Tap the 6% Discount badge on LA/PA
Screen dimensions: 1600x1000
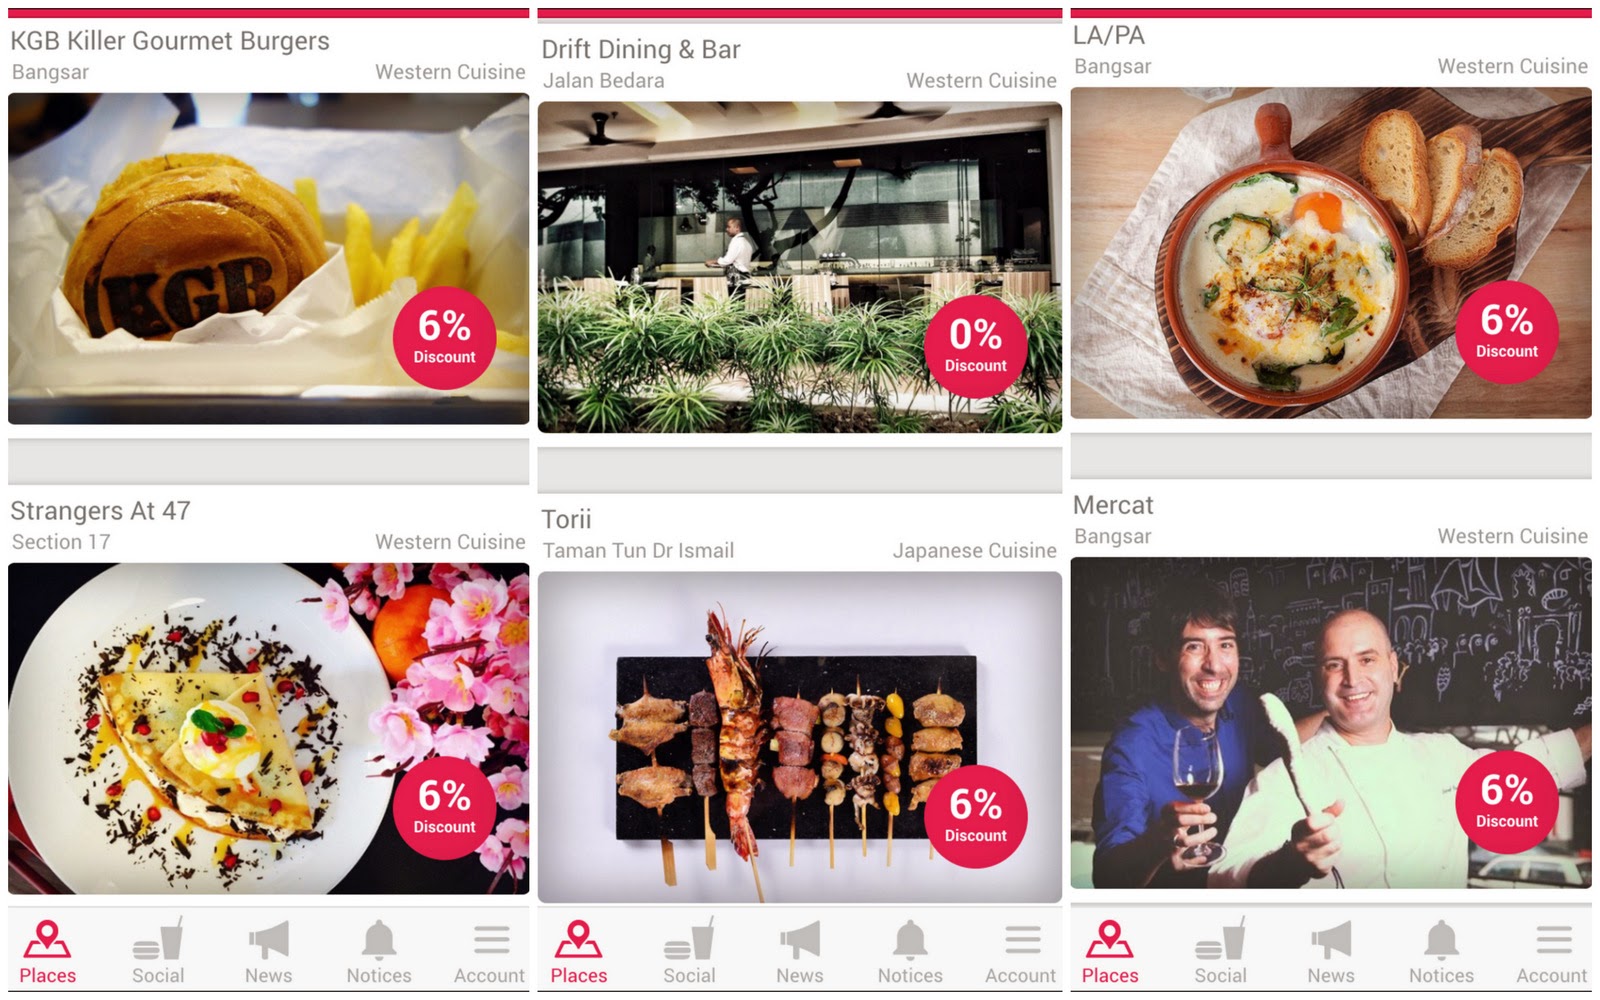click(x=1506, y=332)
